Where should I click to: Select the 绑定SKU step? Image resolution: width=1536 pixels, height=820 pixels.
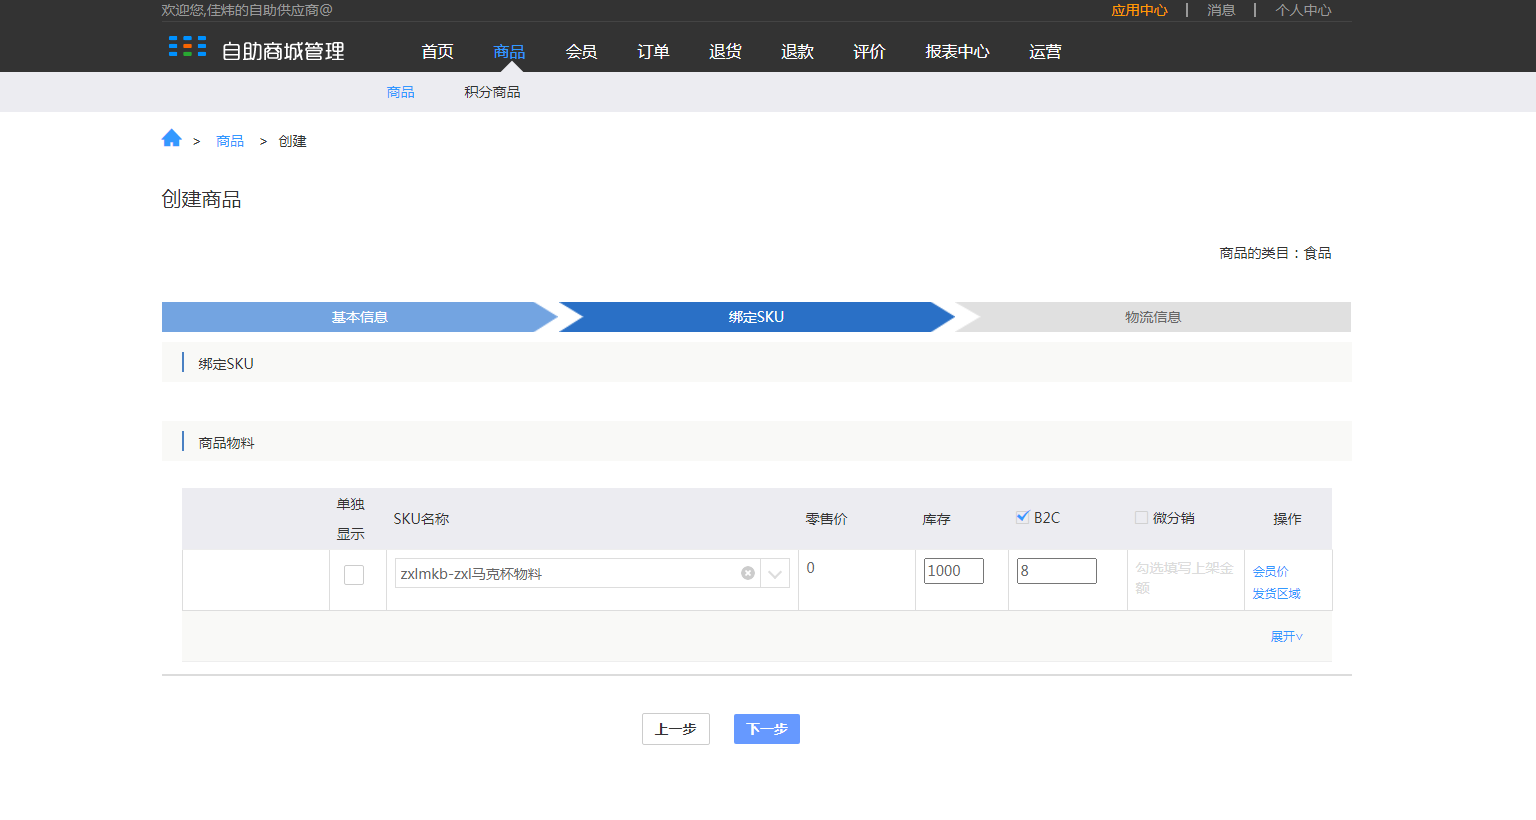point(756,317)
